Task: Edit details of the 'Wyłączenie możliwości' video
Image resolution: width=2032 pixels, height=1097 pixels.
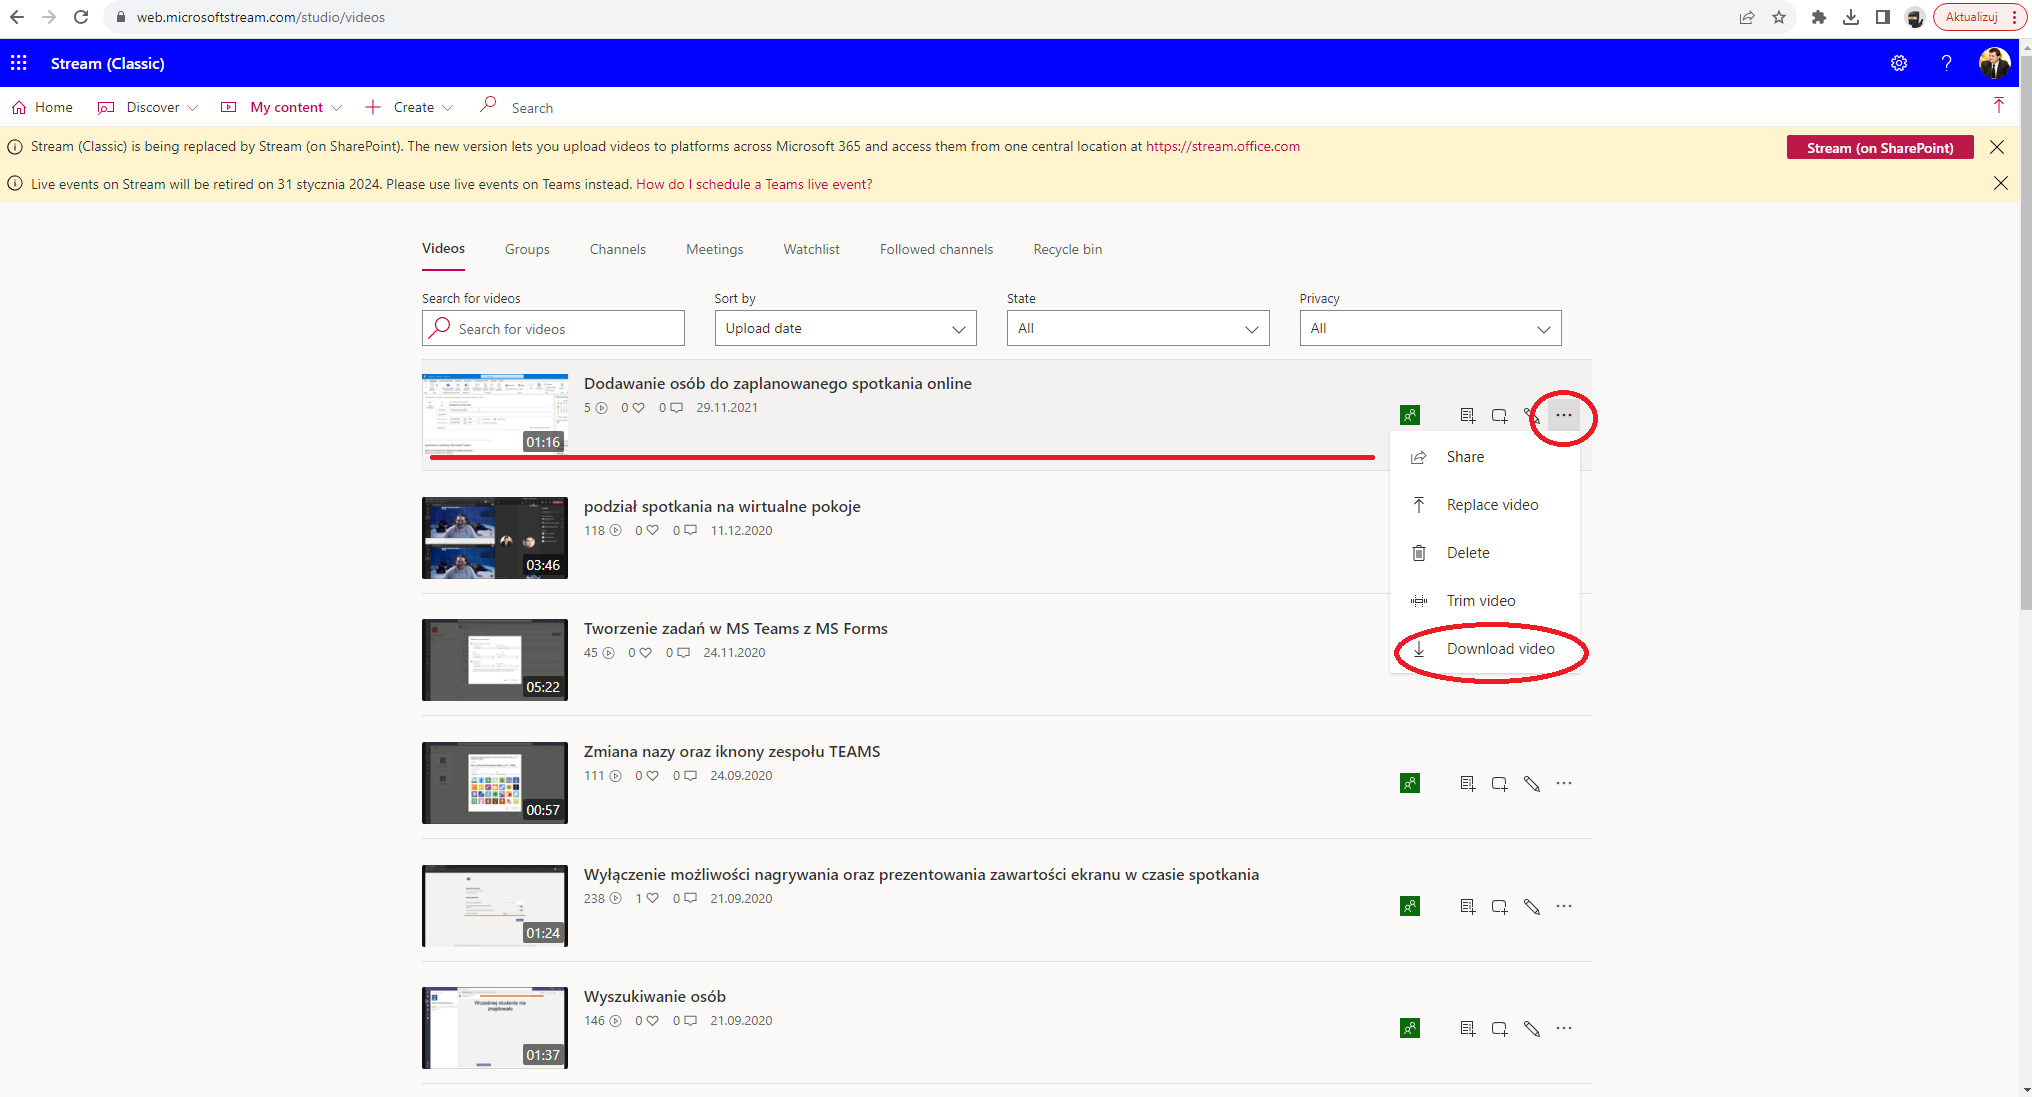Action: click(x=1531, y=906)
